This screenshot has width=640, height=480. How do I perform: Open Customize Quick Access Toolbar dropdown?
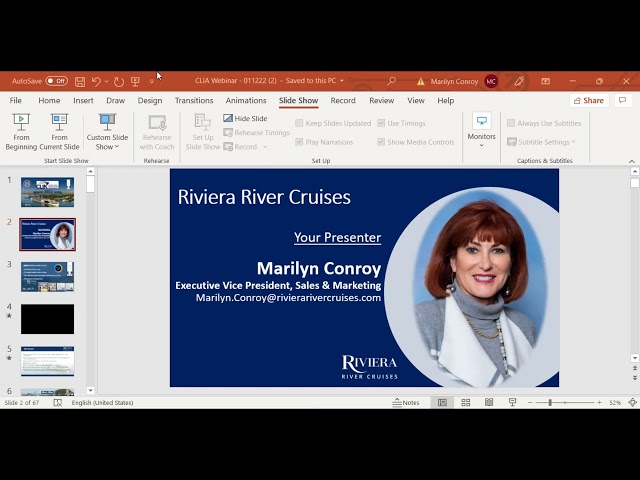click(151, 82)
